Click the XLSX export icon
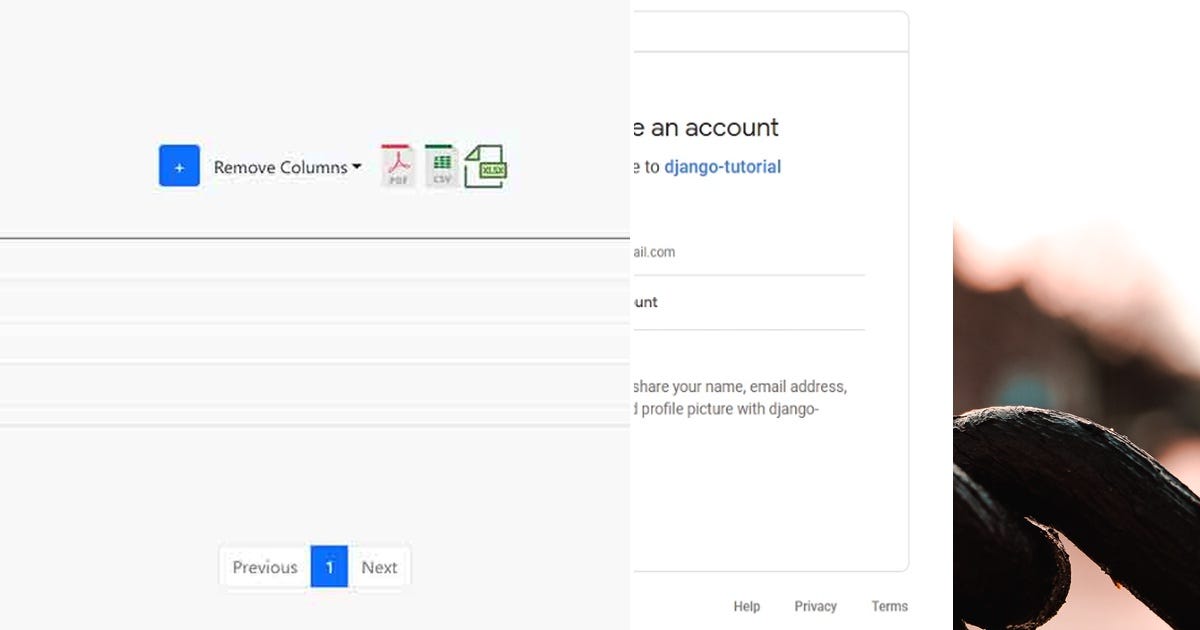The image size is (1200, 630). point(486,165)
